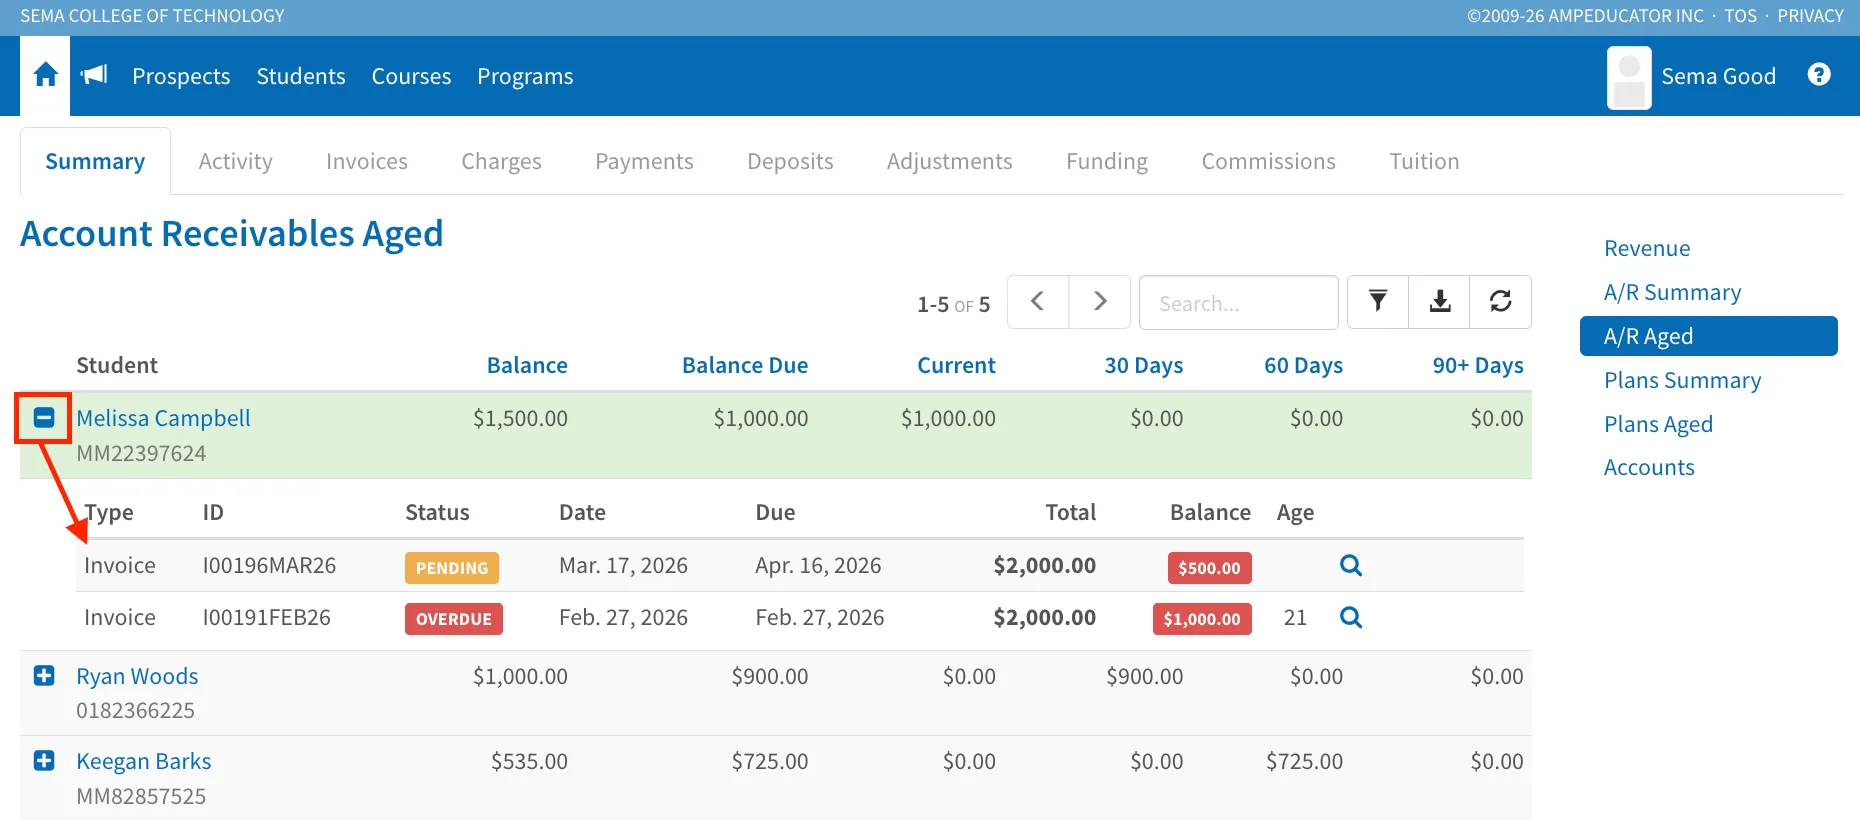1860x820 pixels.
Task: Open the Accounts link in sidebar
Action: pos(1649,467)
